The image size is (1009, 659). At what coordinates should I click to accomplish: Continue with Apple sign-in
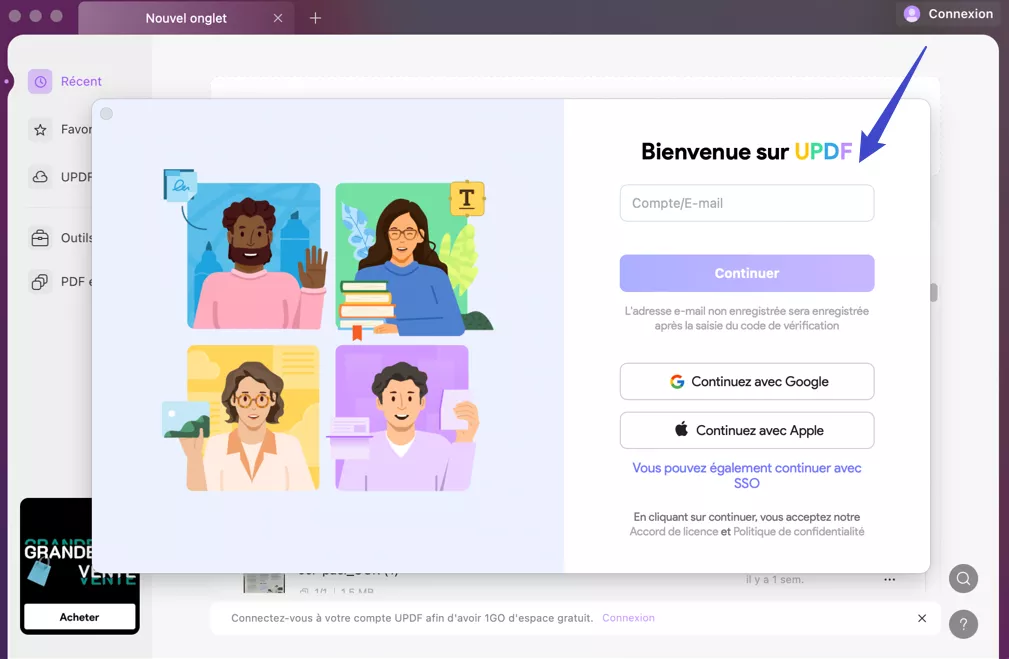pos(747,431)
